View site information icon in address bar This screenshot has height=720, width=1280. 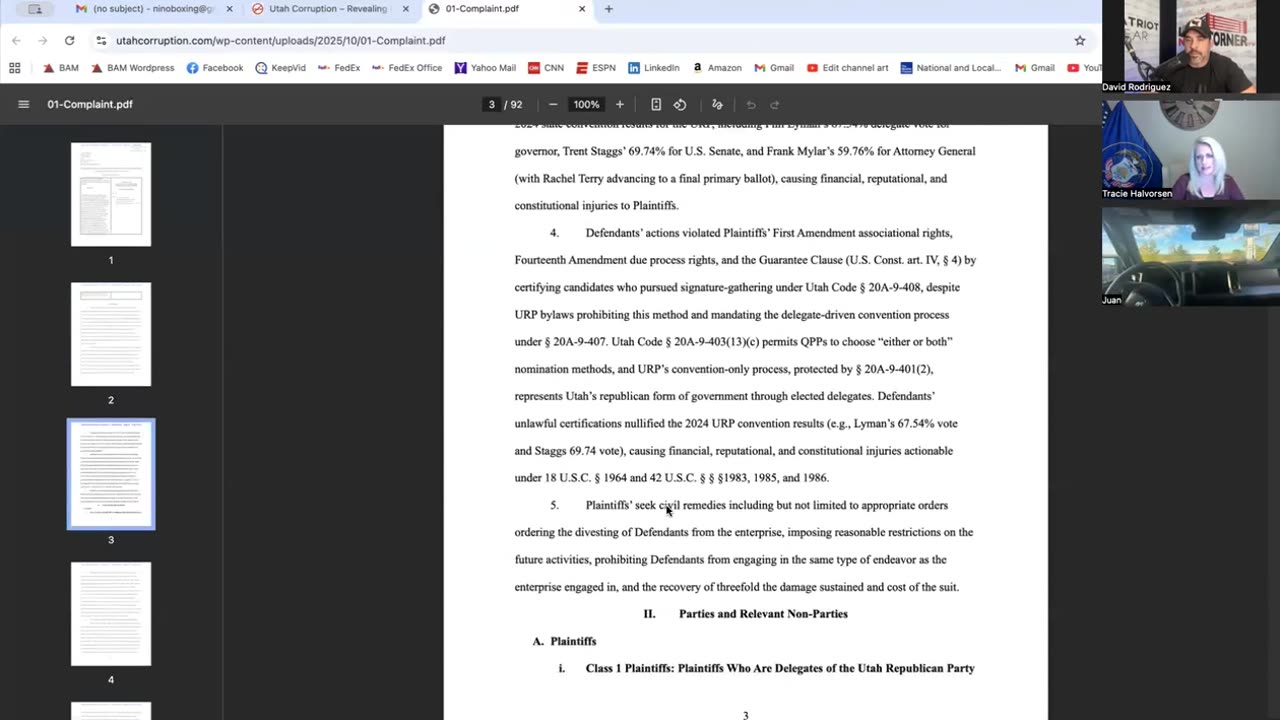(101, 40)
